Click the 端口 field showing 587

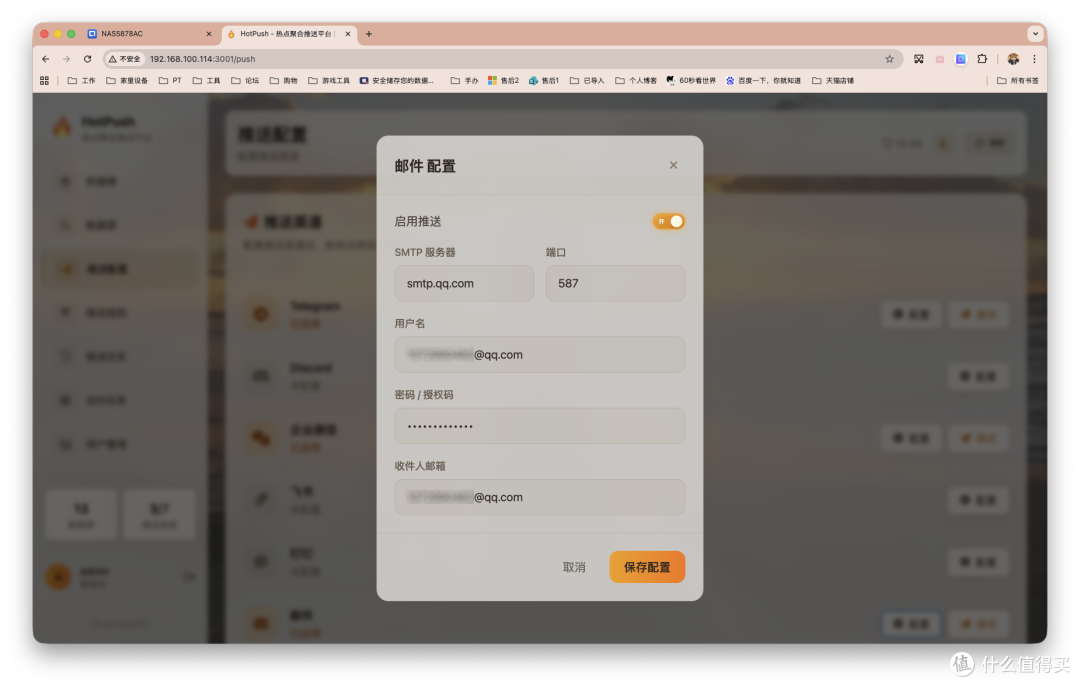click(615, 283)
